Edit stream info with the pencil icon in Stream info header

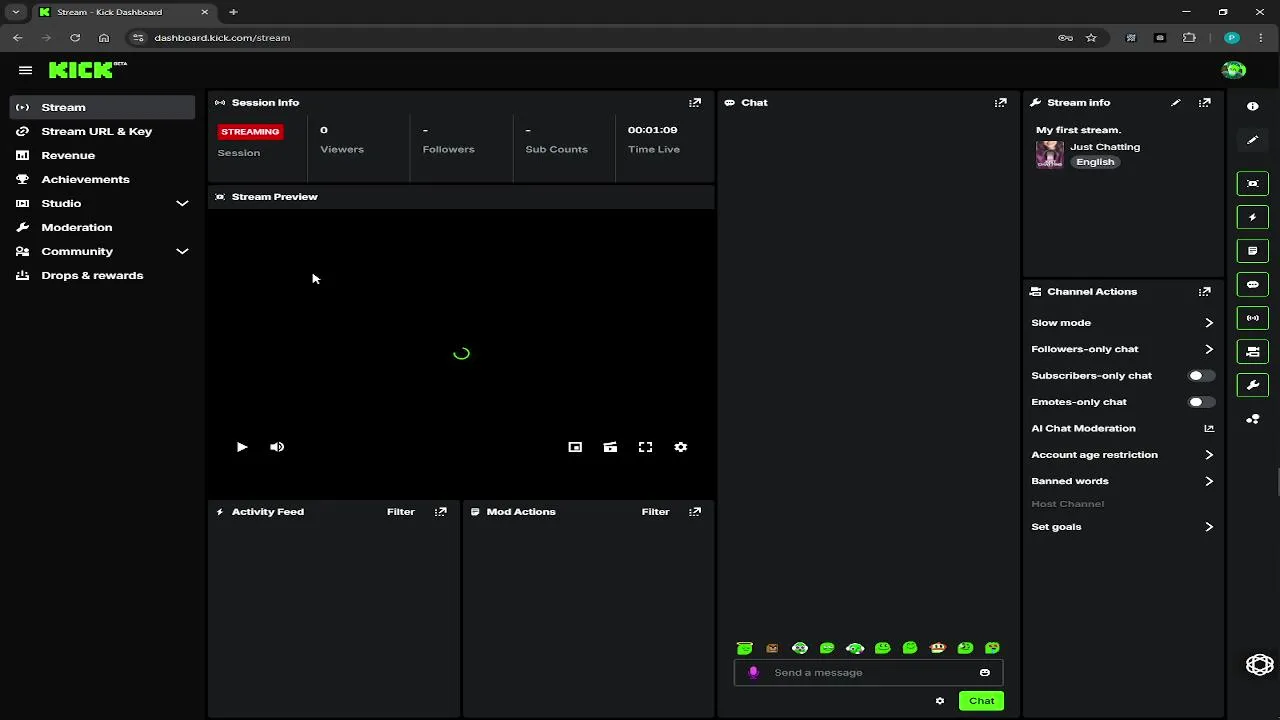[x=1176, y=102]
